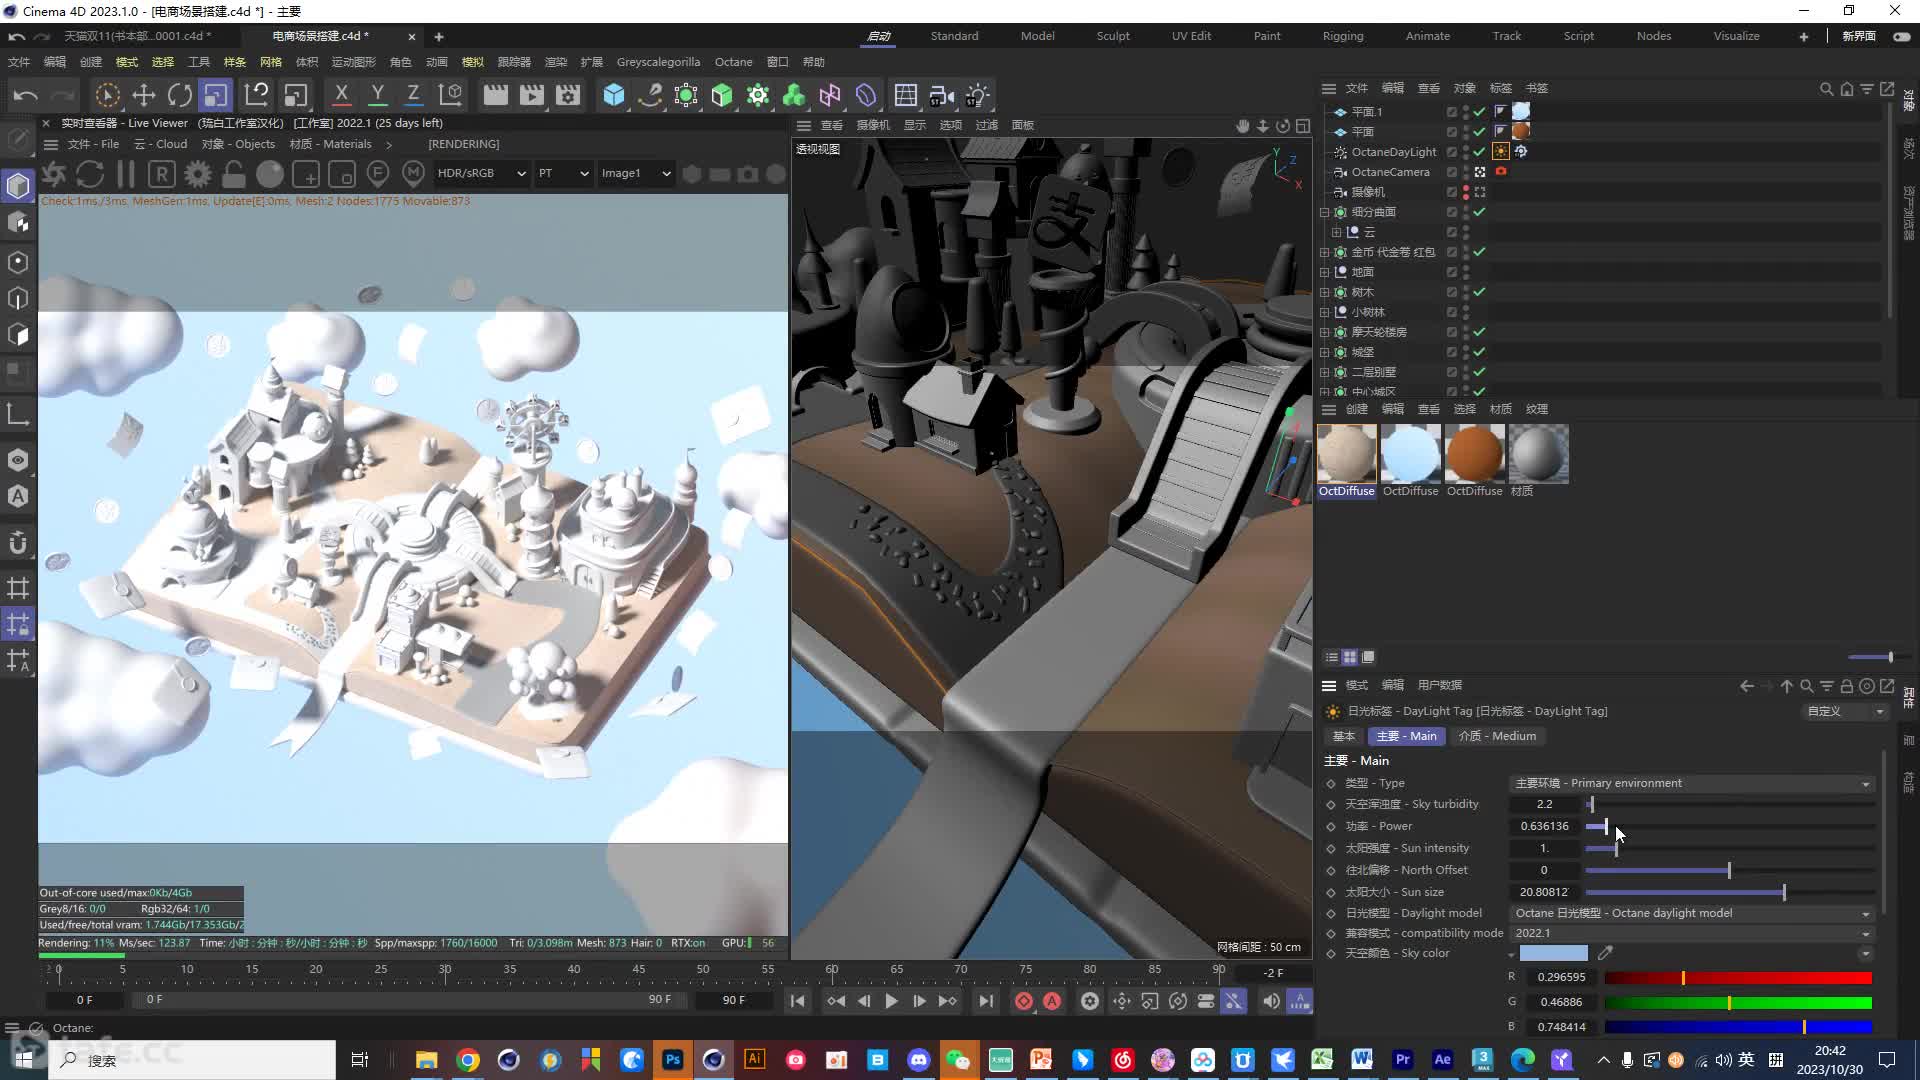Select the OctaneDayLight object
This screenshot has width=1920, height=1080.
pyautogui.click(x=1393, y=152)
